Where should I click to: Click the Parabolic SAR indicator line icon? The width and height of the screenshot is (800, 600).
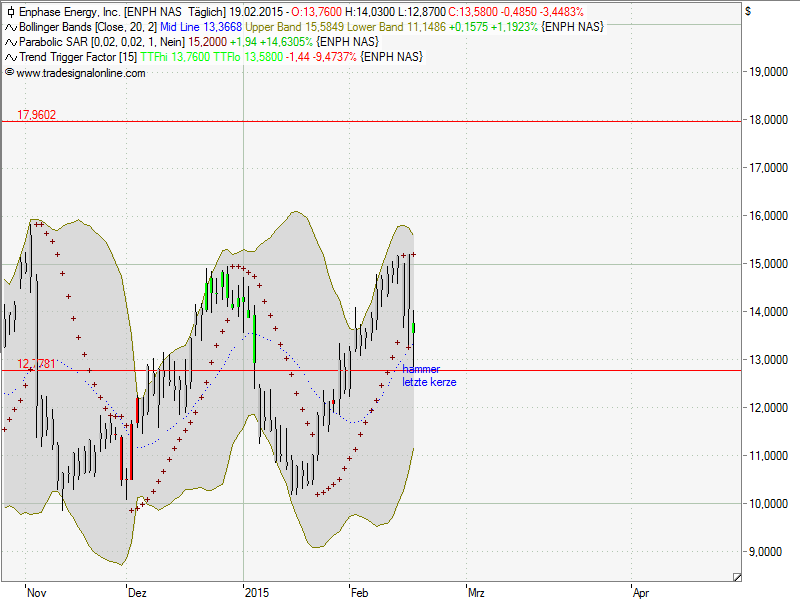(10, 42)
